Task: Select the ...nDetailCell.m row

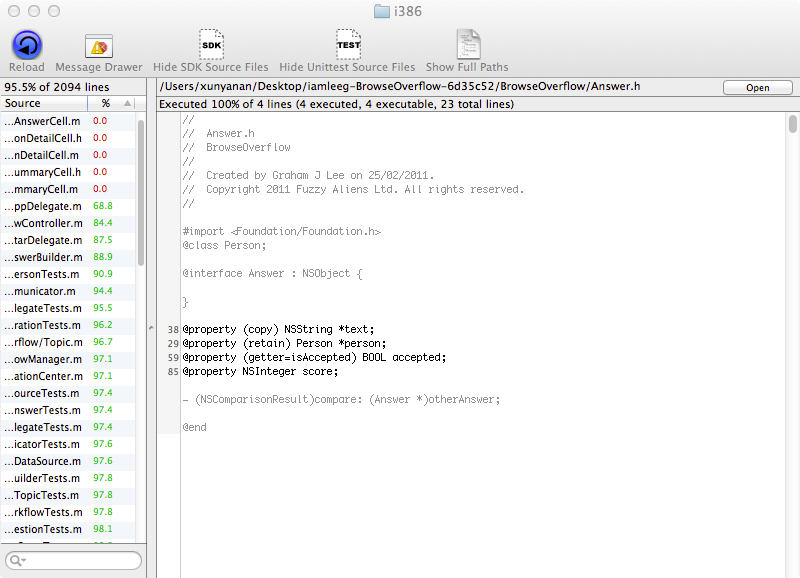Action: tap(67, 155)
